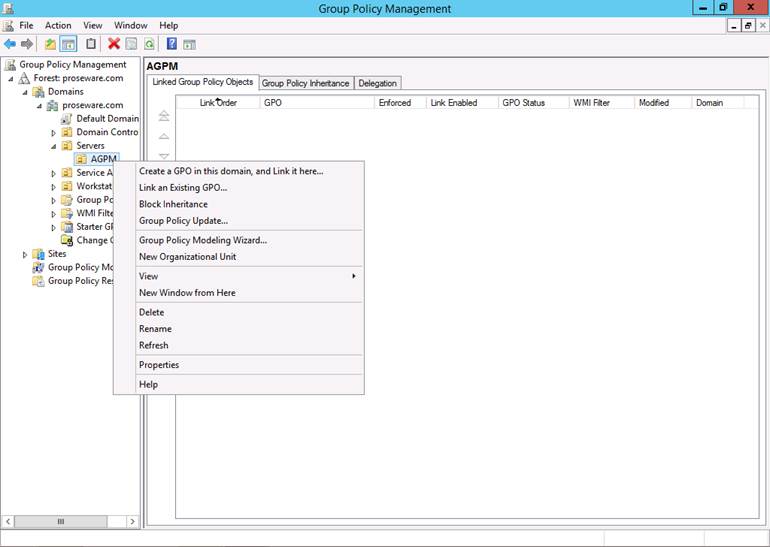Collapse the Servers tree node
This screenshot has height=547, width=770.
pyautogui.click(x=54, y=146)
